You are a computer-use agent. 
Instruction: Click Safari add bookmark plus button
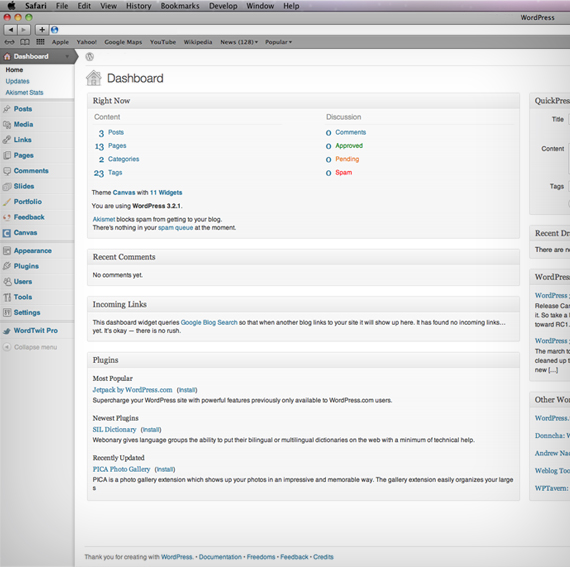point(42,30)
